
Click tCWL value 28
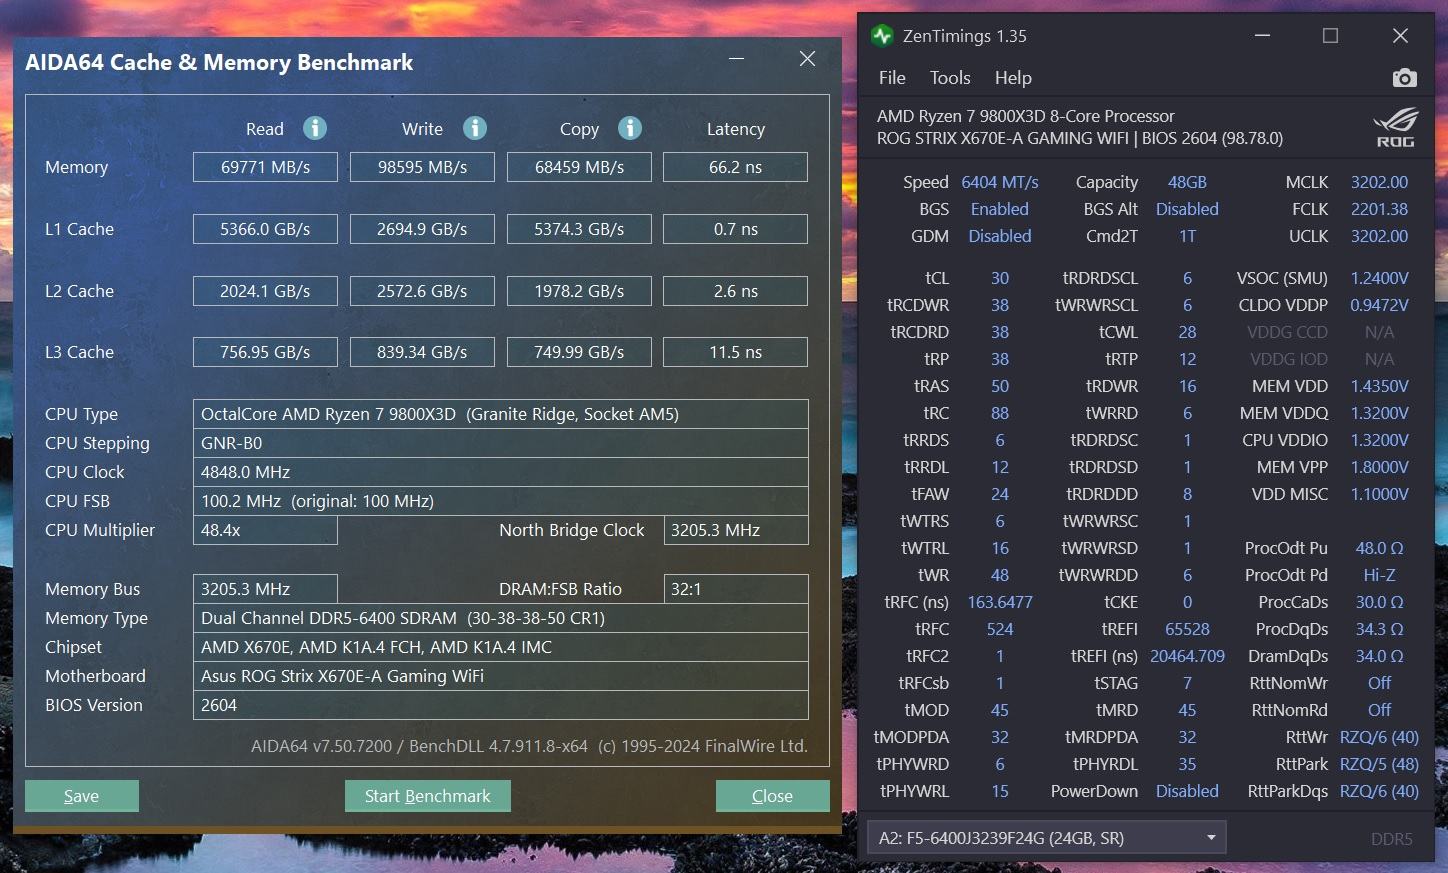[x=1187, y=332]
